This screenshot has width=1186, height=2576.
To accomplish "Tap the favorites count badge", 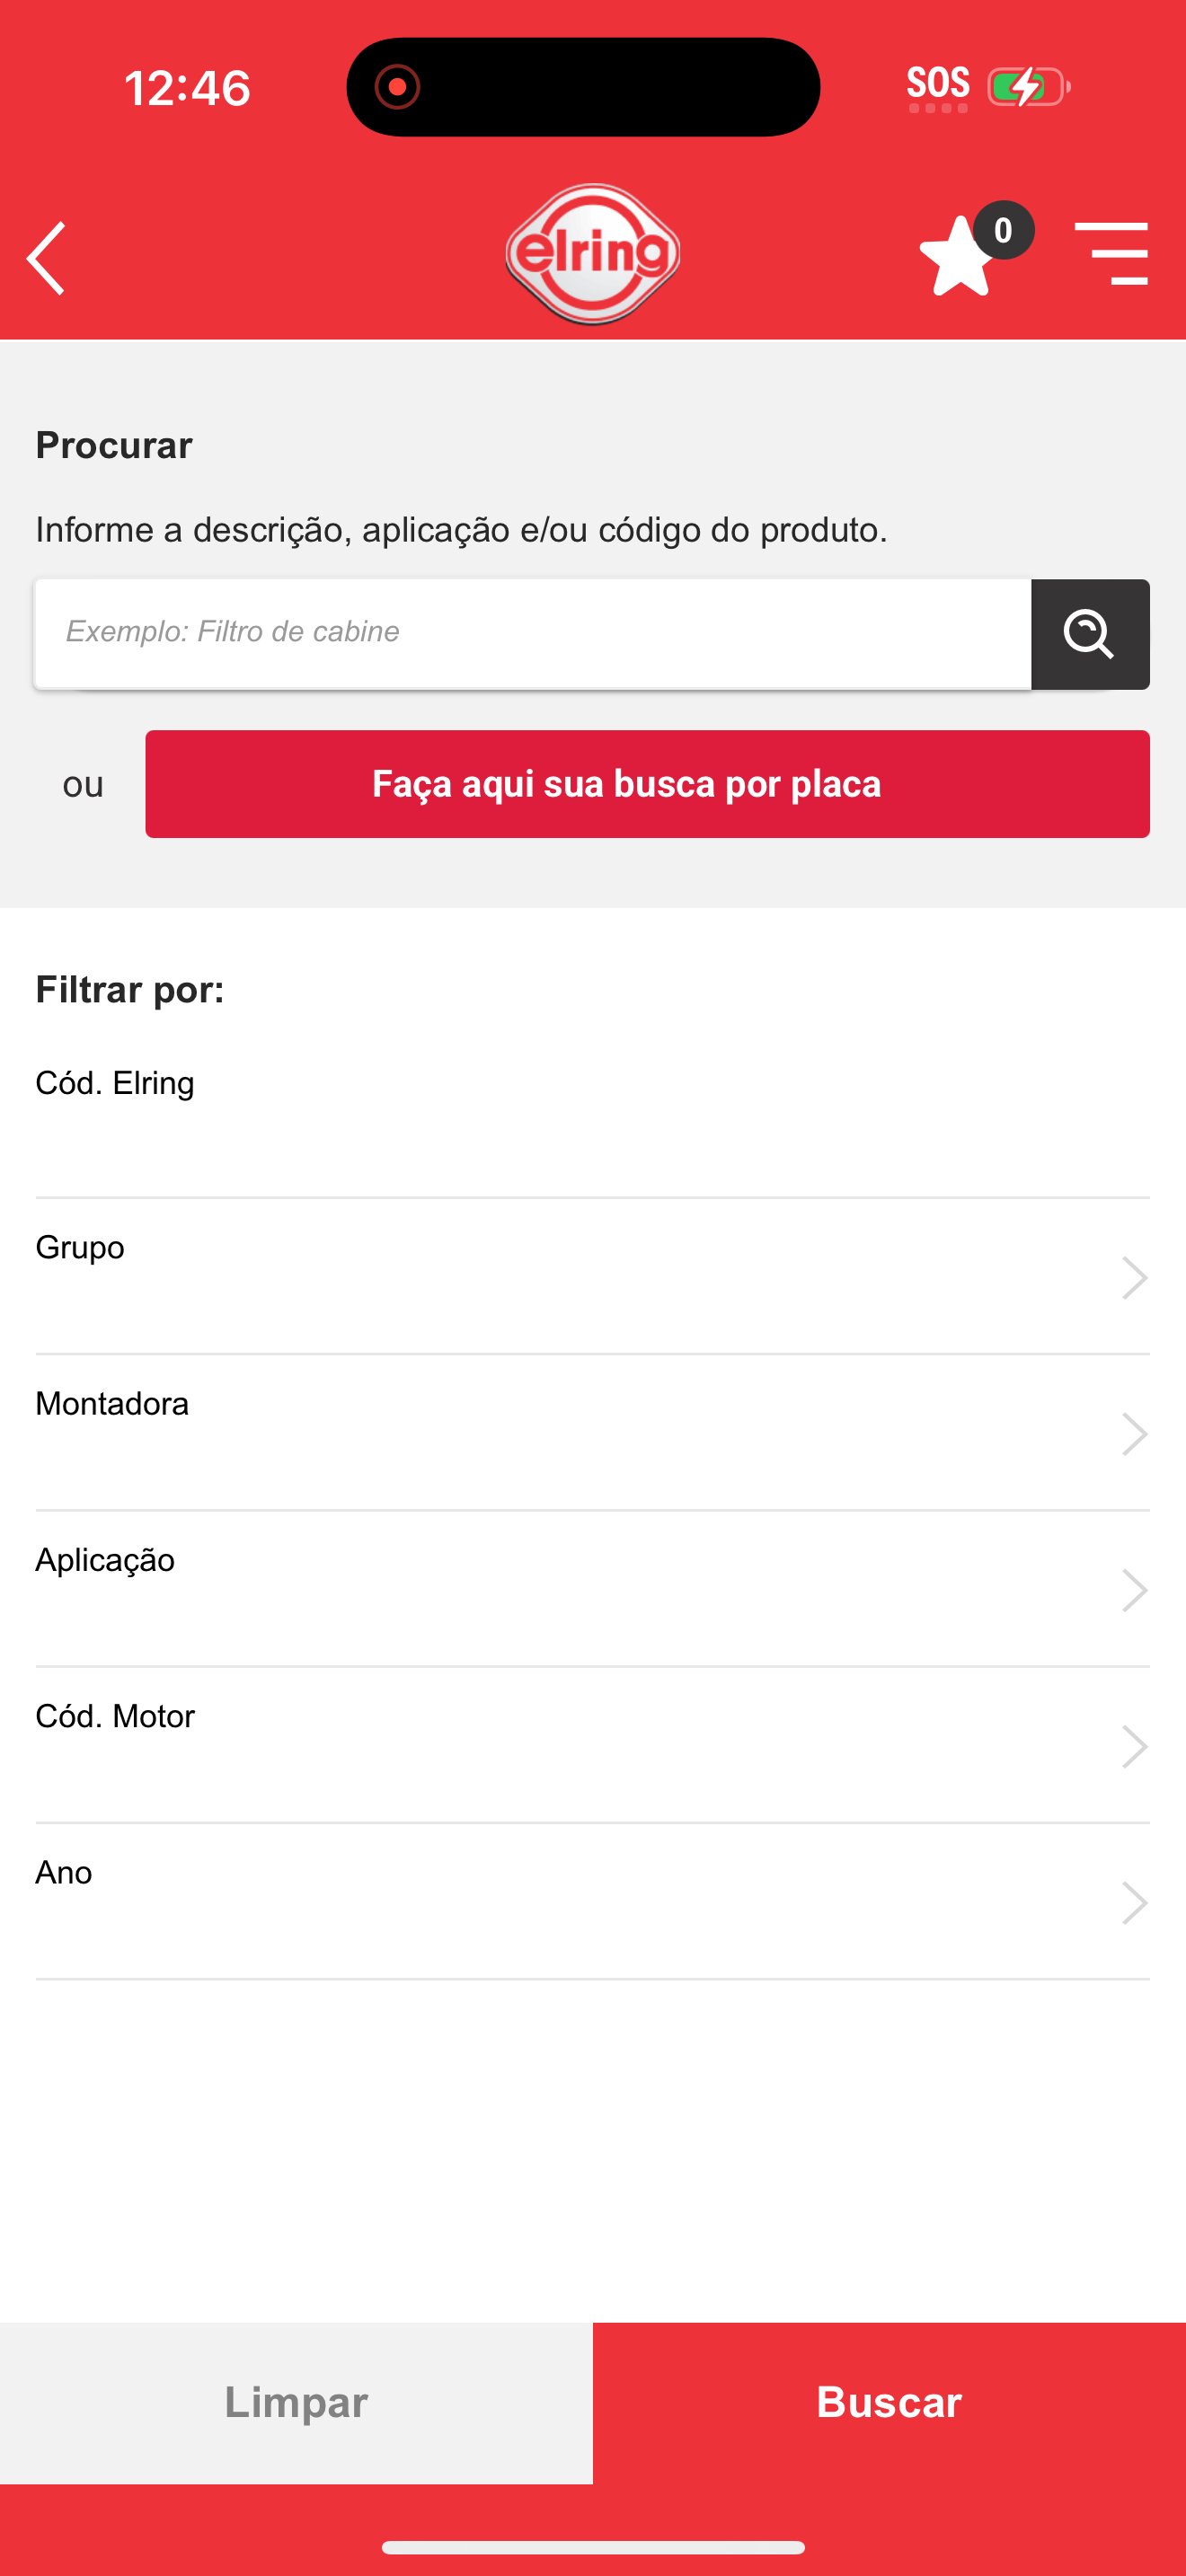I will 1003,230.
